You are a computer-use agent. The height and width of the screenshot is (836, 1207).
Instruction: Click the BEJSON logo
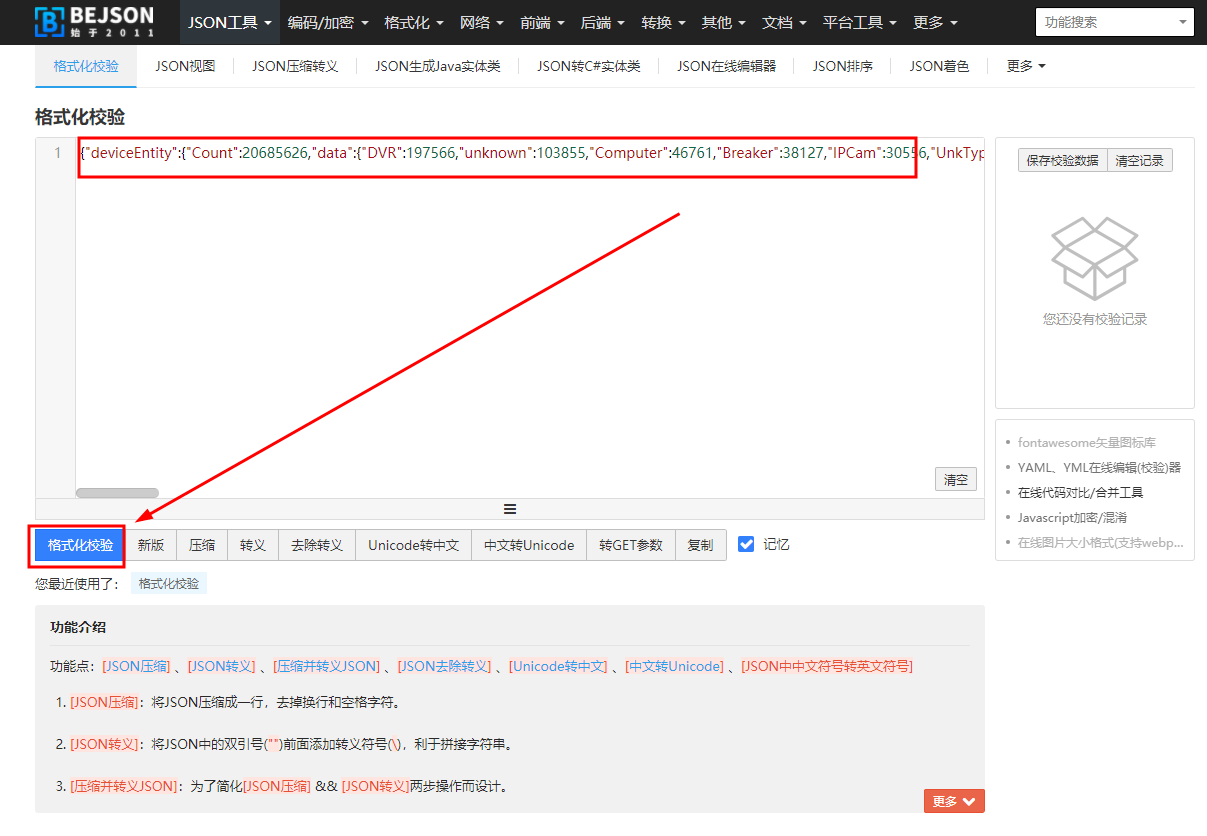[x=94, y=21]
